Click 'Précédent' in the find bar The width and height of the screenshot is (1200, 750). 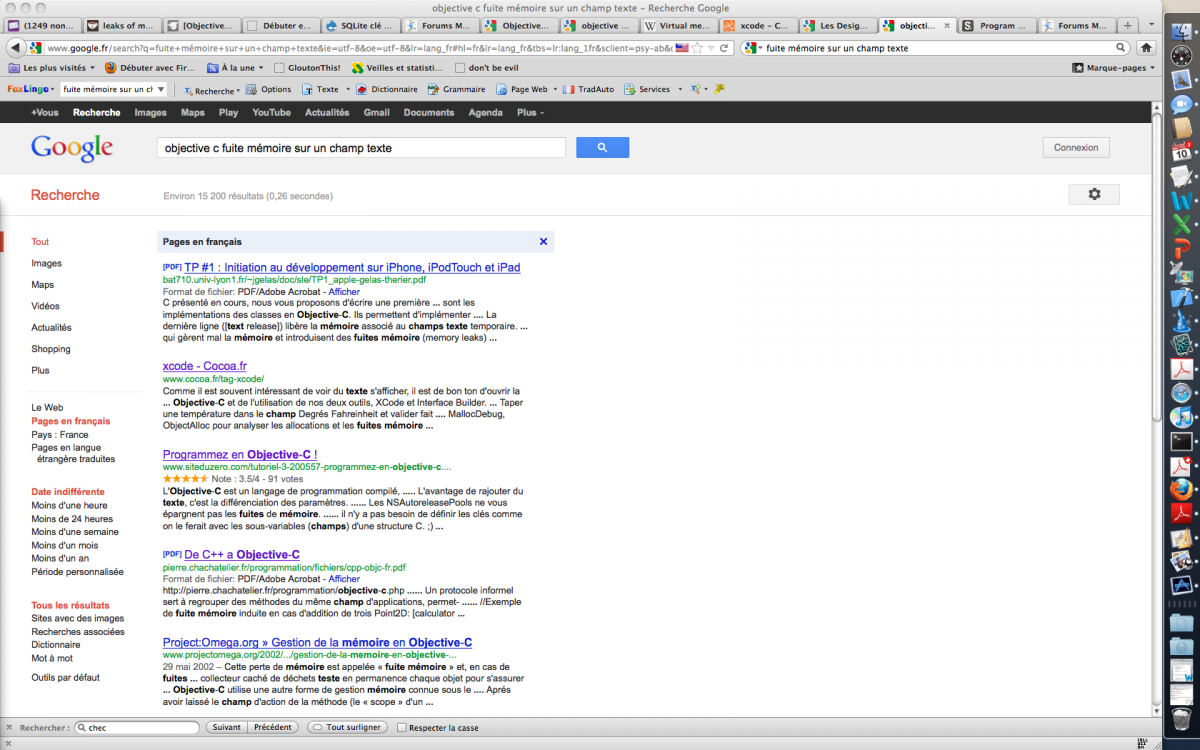272,727
